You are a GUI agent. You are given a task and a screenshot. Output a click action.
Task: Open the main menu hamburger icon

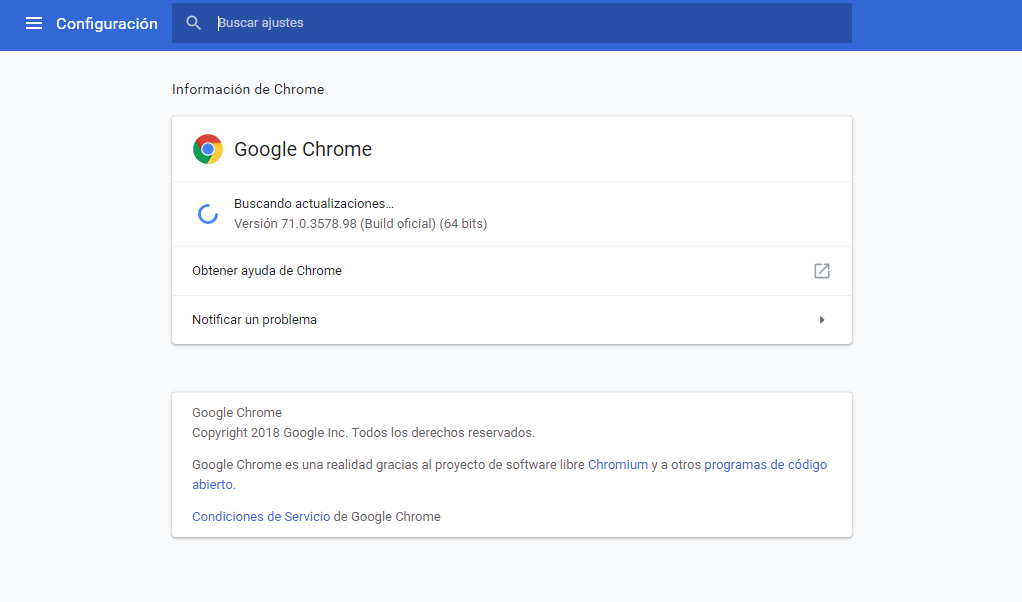pos(34,23)
